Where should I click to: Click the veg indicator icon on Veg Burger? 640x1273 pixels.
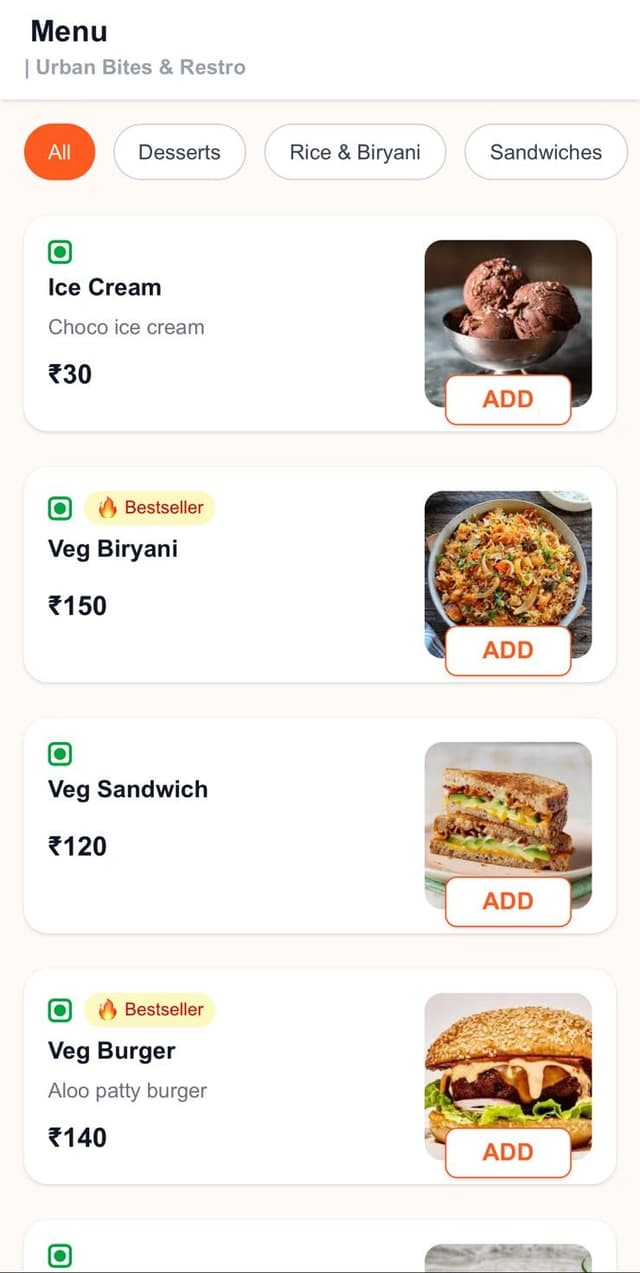pos(60,1010)
